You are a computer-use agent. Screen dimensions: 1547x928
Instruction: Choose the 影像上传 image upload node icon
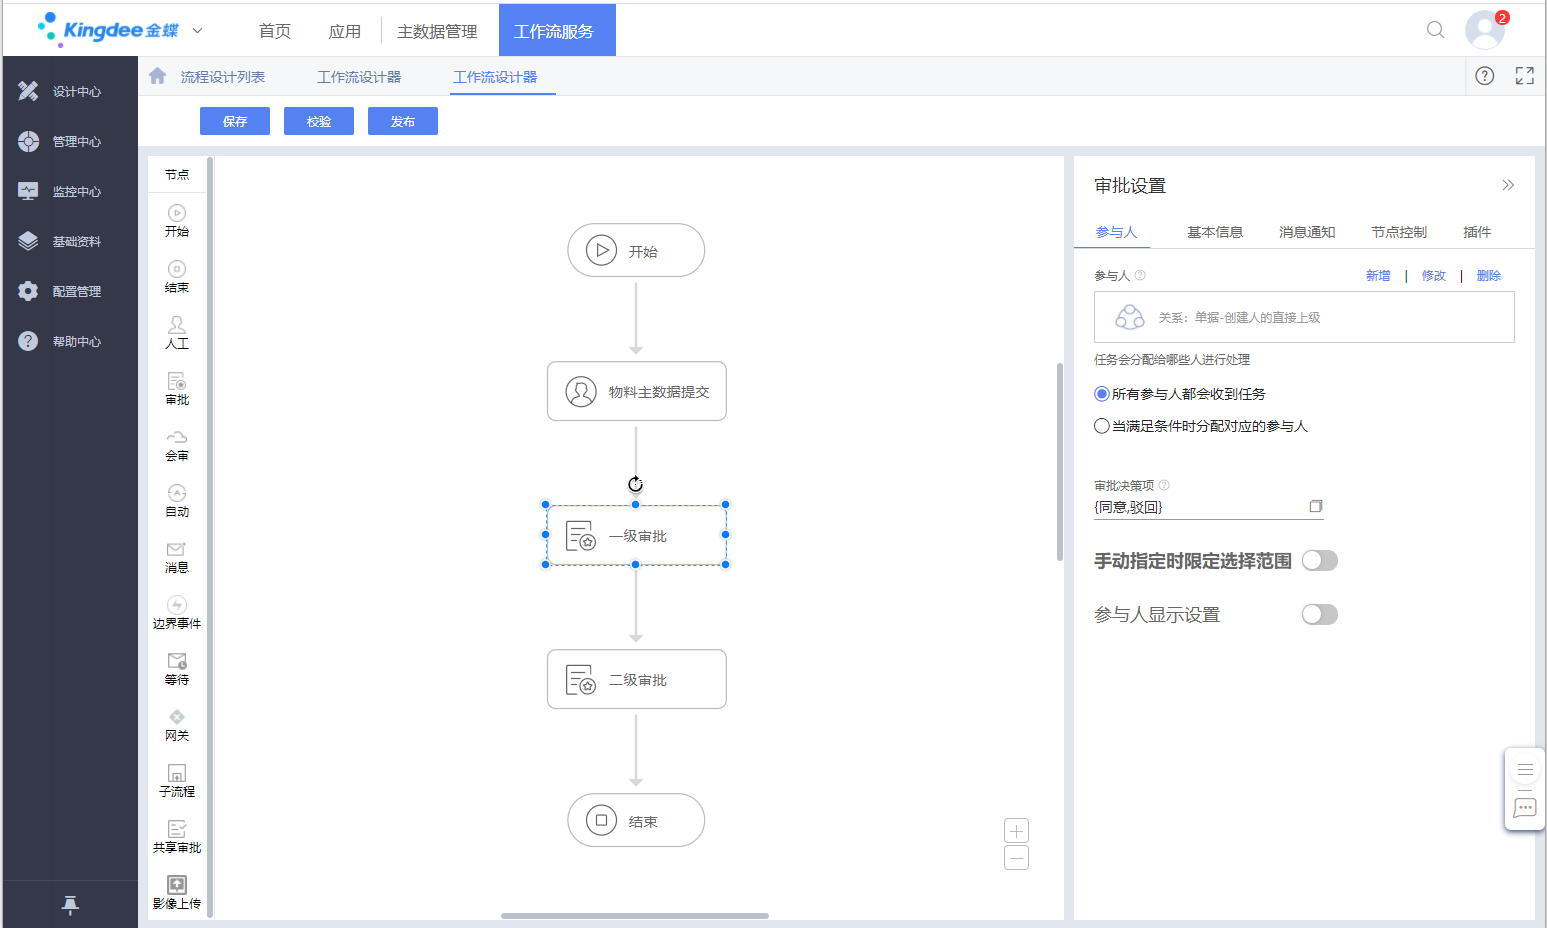(x=177, y=885)
